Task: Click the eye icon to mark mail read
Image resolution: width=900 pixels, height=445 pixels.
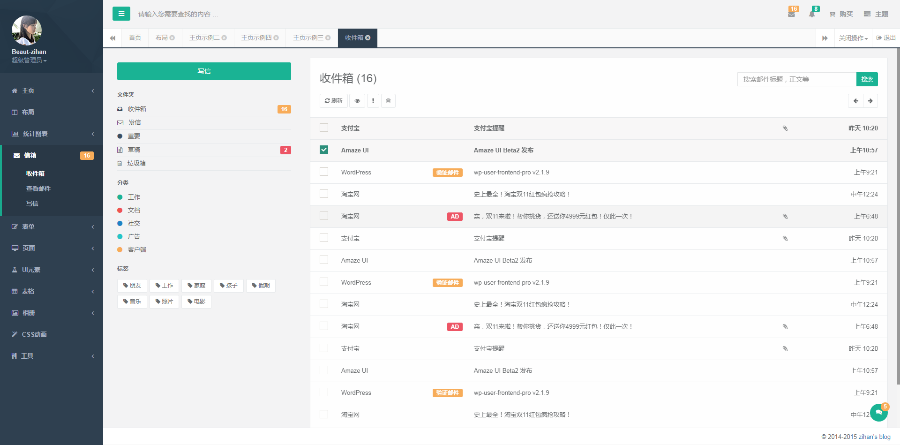Action: click(x=357, y=100)
